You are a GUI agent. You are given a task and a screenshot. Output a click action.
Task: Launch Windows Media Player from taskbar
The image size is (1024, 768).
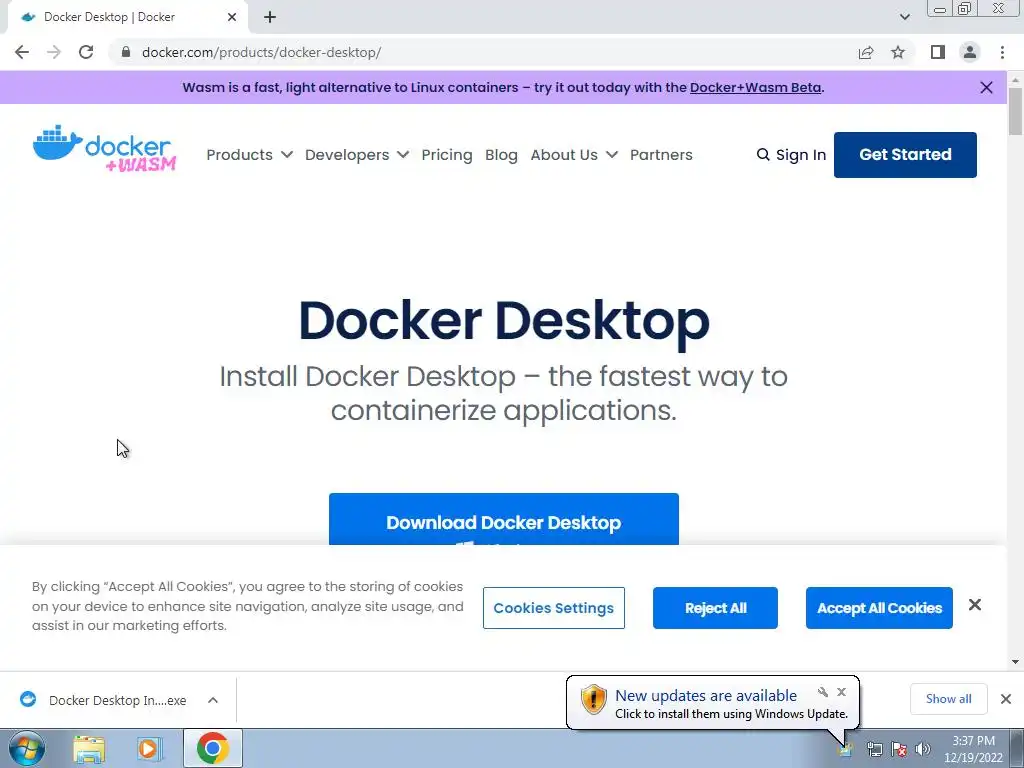click(x=149, y=748)
